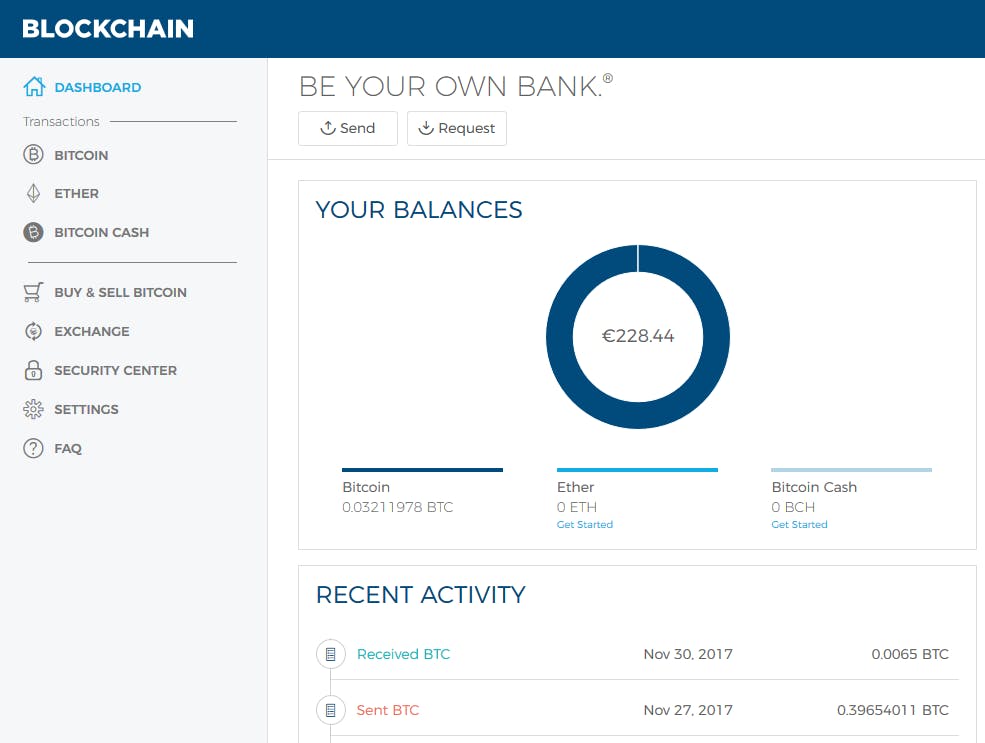Click the shopping cart Buy & Sell icon

click(x=34, y=292)
